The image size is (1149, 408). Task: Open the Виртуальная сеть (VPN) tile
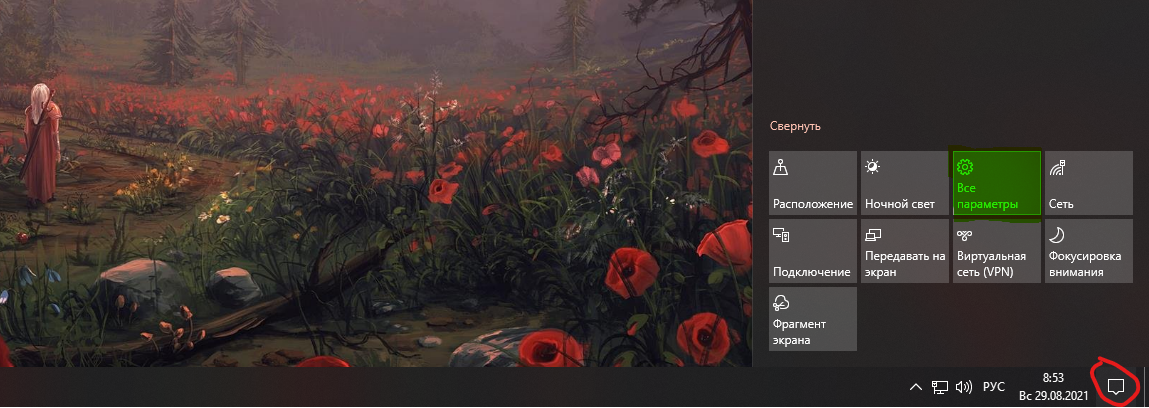coord(997,251)
